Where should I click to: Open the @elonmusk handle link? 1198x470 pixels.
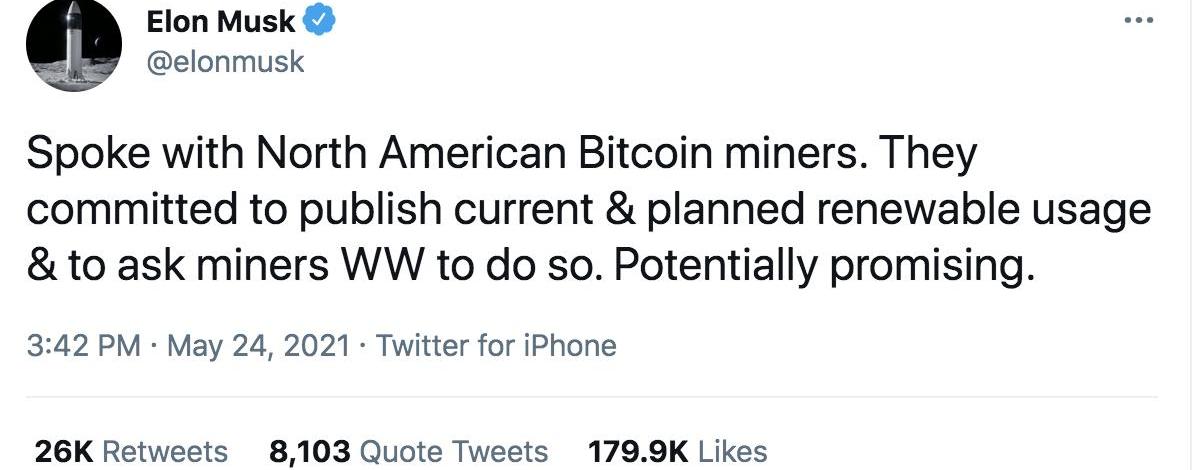point(224,63)
